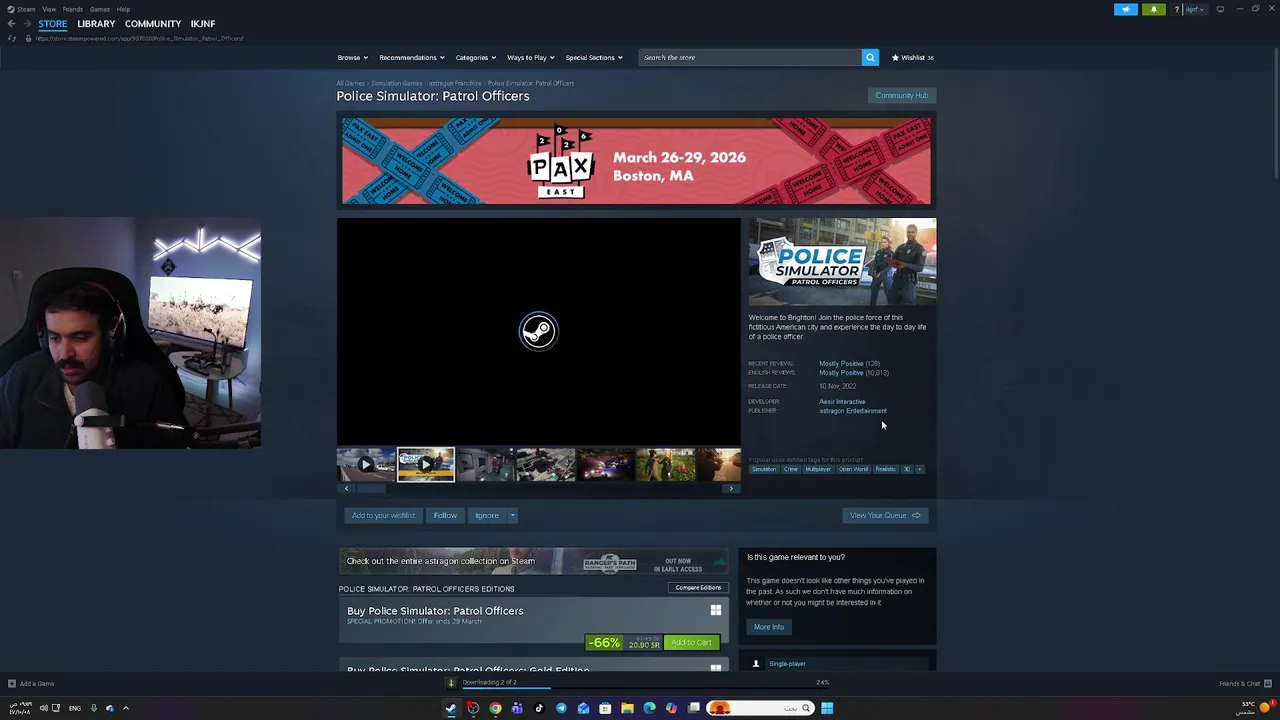Expand the Ways to Play dropdown
1280x720 pixels.
click(x=530, y=57)
